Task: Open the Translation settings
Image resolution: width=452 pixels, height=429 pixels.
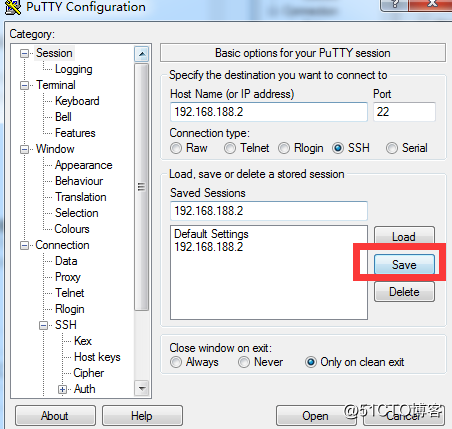Action: click(x=81, y=197)
